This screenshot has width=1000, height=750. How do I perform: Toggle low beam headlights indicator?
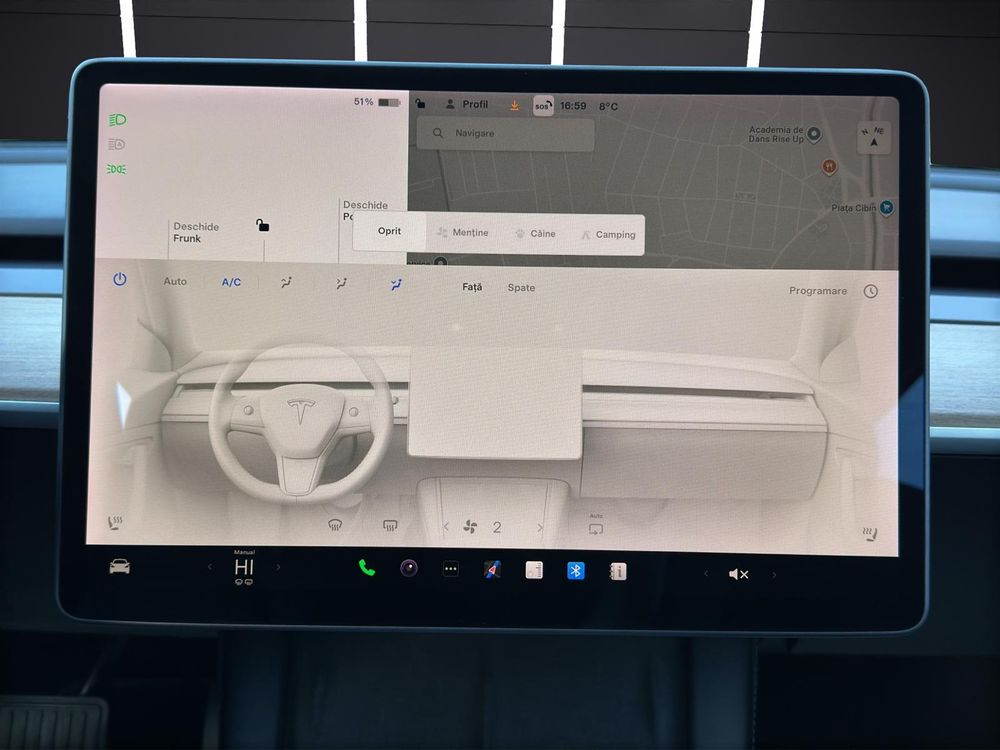[x=117, y=120]
